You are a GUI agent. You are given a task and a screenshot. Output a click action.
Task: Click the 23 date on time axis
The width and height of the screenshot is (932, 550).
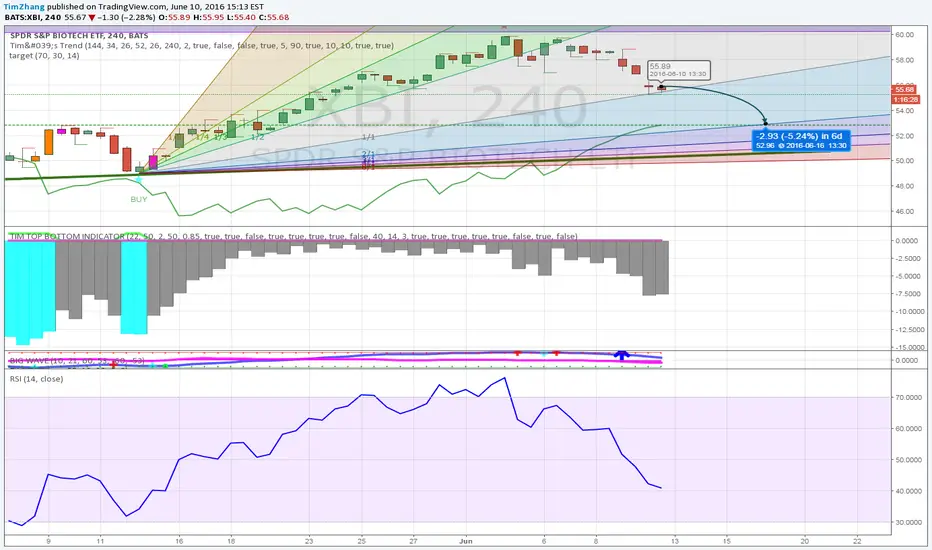point(308,541)
